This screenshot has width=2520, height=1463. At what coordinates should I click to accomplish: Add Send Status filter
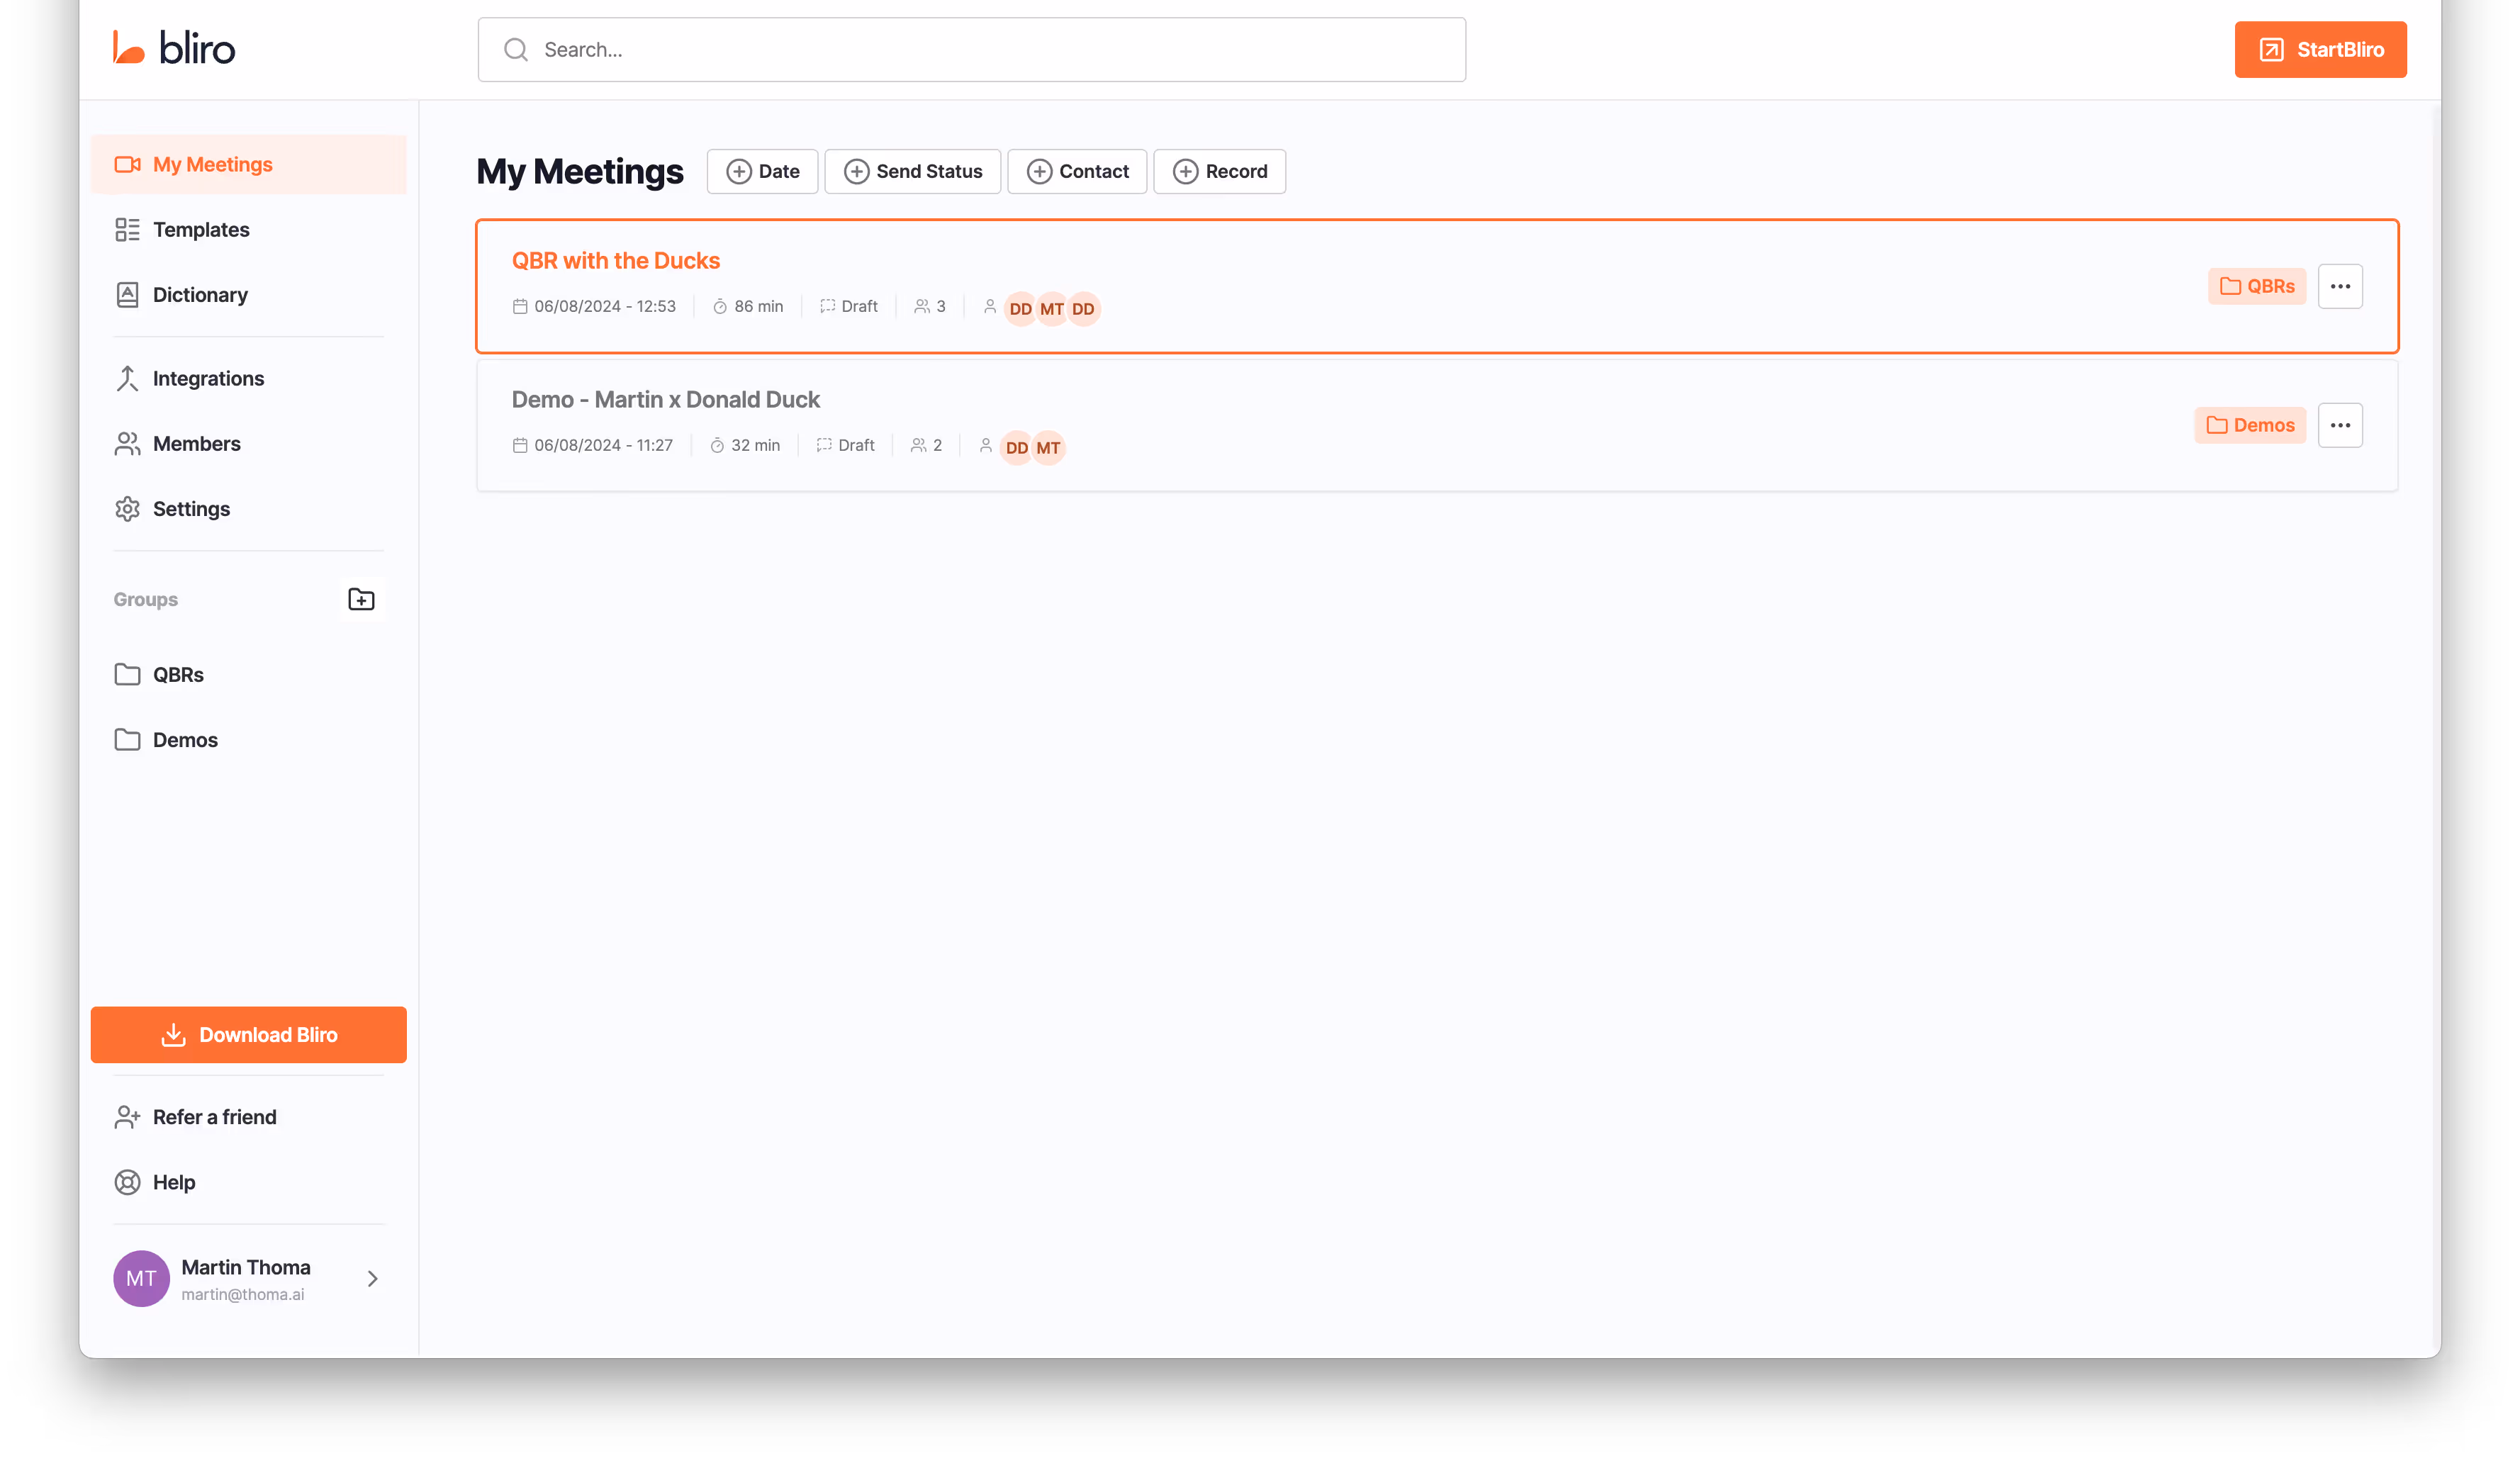click(x=912, y=171)
